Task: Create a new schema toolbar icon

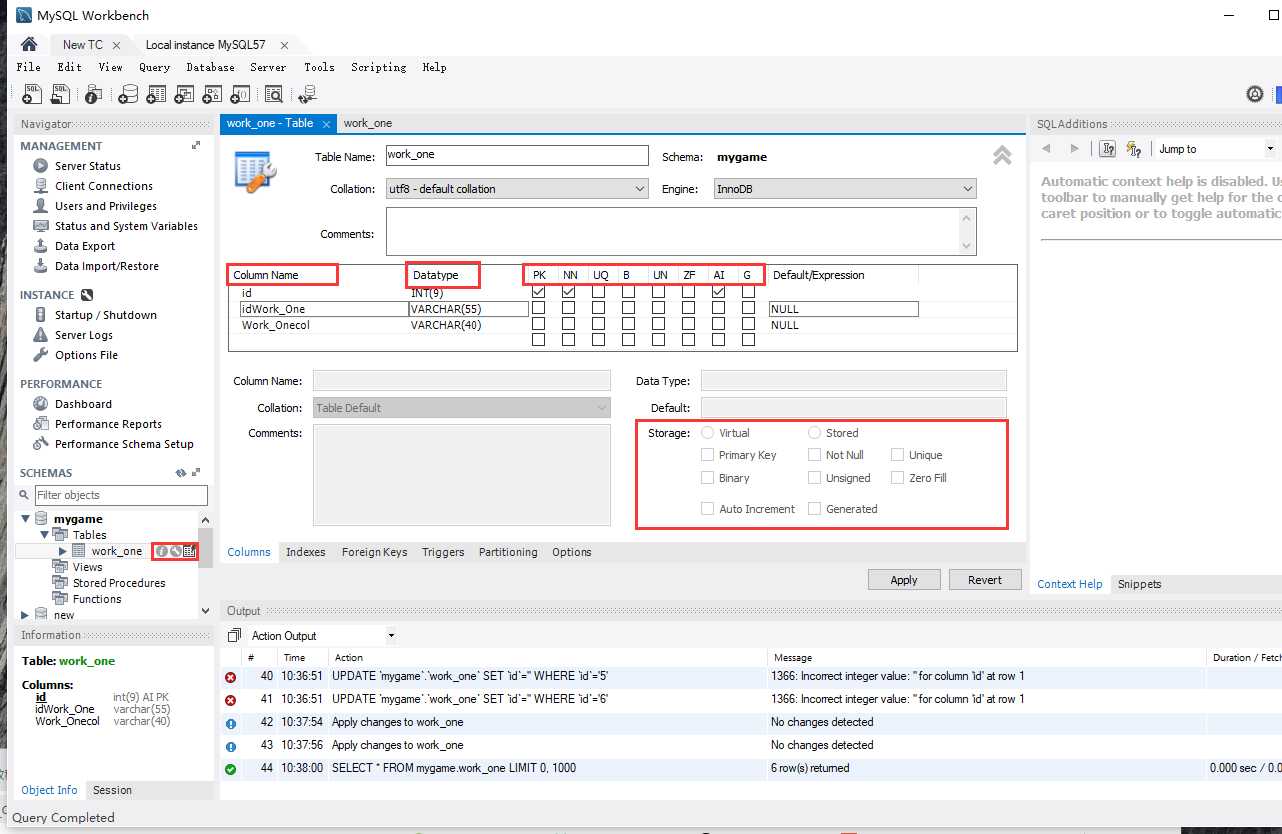Action: tap(128, 95)
